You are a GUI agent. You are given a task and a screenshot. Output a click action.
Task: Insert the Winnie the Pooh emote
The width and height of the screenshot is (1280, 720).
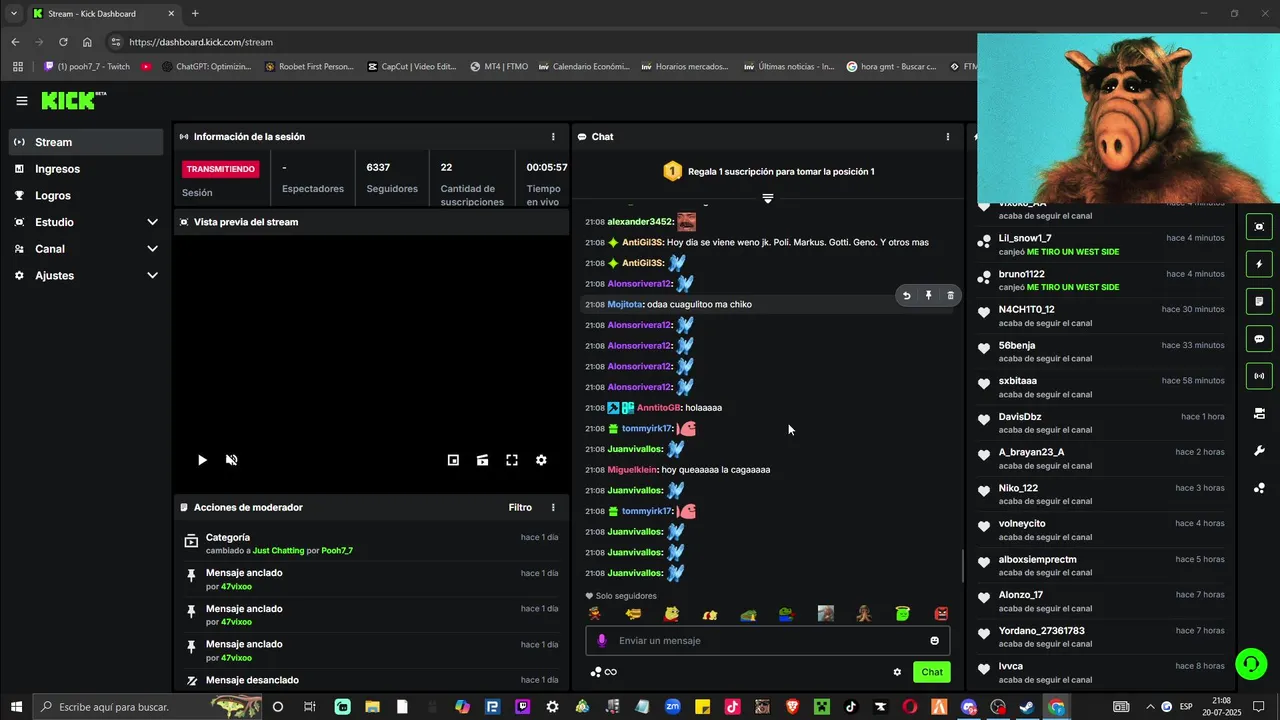click(672, 614)
